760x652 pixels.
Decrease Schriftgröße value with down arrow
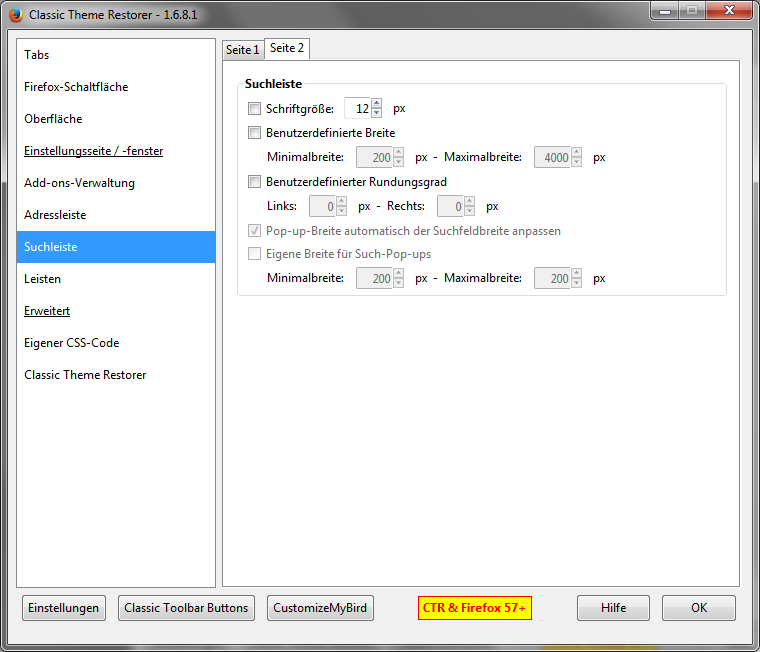coord(377,113)
